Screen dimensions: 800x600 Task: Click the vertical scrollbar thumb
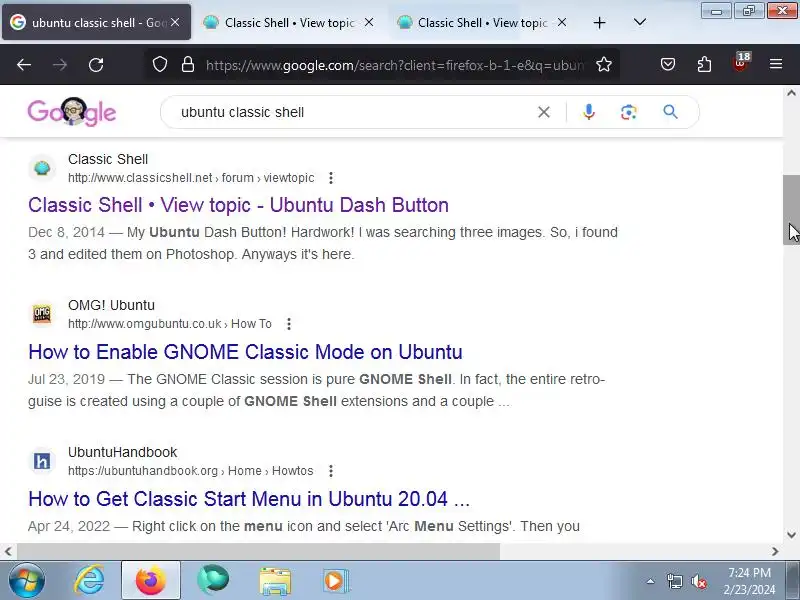tap(791, 210)
